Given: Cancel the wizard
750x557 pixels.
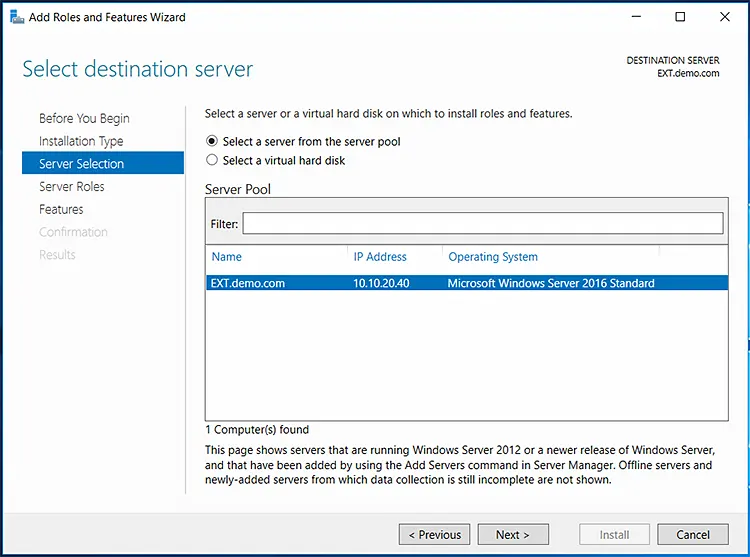Looking at the screenshot, I should (693, 534).
